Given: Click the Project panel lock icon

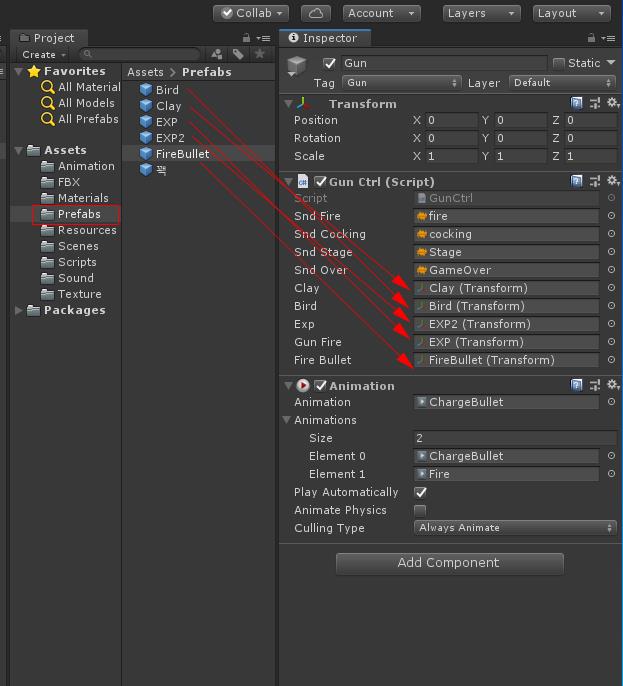Looking at the screenshot, I should [246, 38].
